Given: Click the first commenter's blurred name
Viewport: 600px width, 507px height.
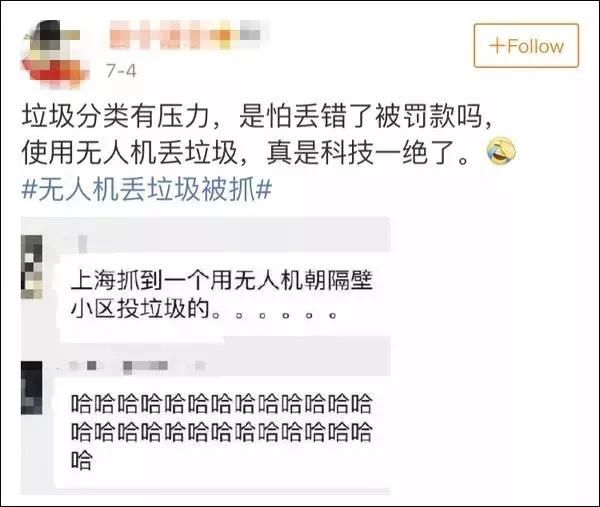Looking at the screenshot, I should [x=82, y=243].
